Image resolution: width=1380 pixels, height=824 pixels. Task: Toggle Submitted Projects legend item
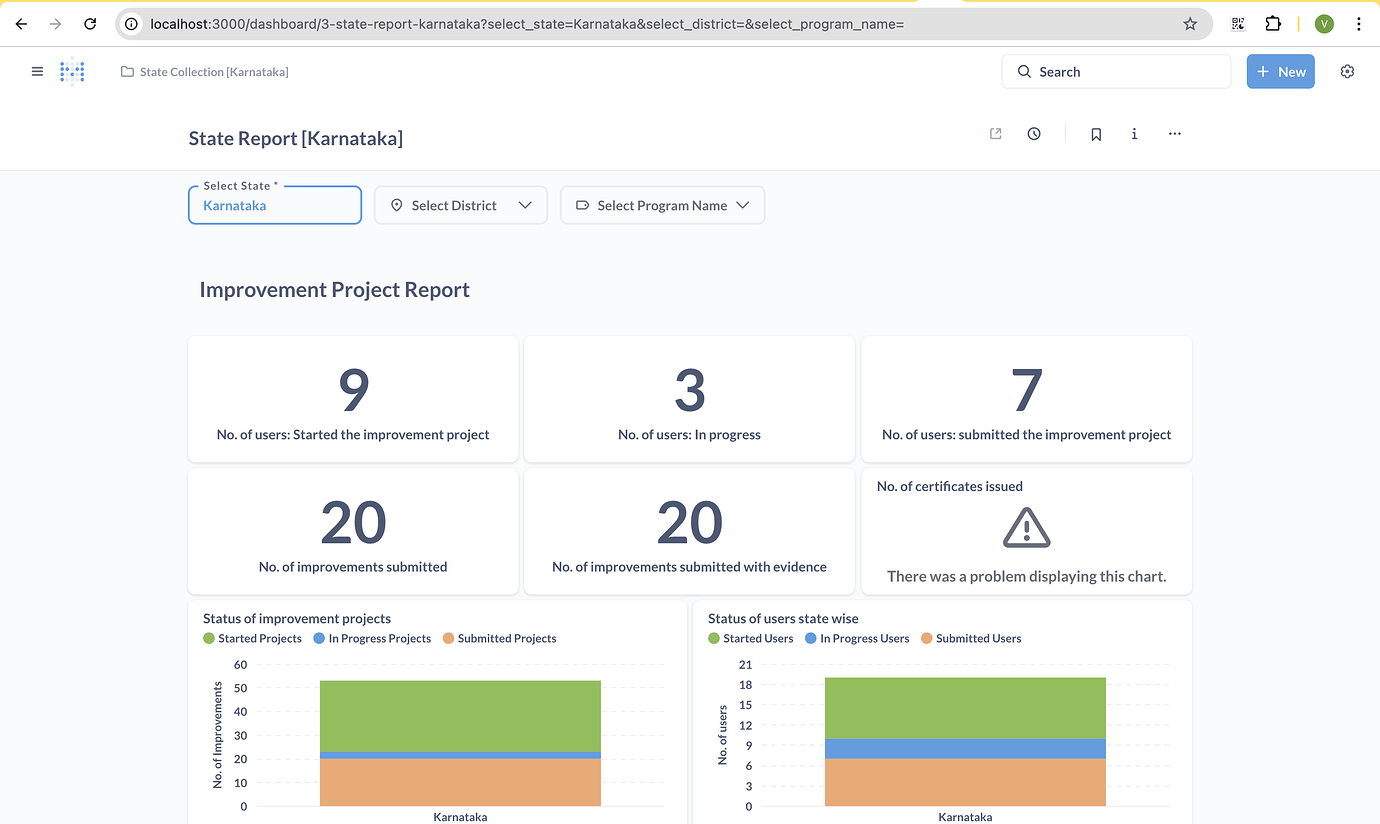point(499,638)
